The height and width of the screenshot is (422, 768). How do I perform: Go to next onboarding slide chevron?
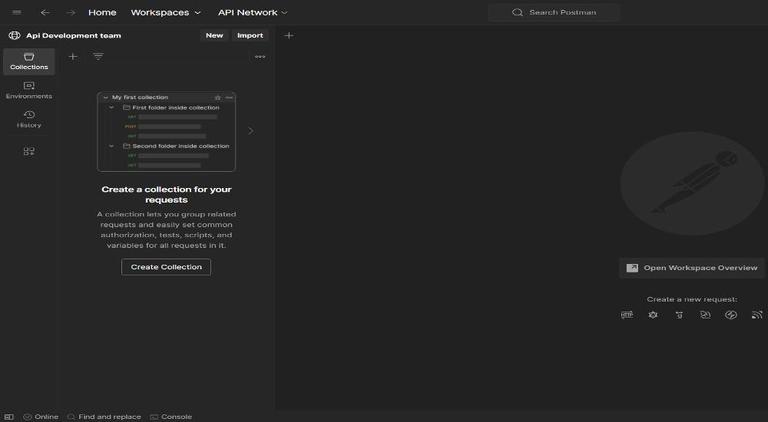(x=251, y=131)
